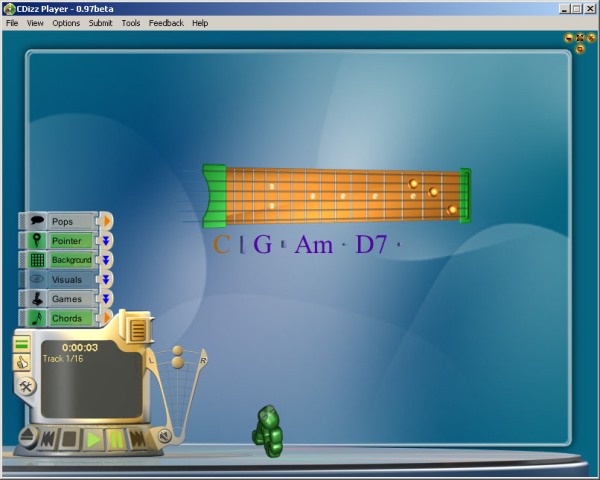Click the thumbs-up rating icon on player
Viewport: 600px width, 480px height.
22,362
